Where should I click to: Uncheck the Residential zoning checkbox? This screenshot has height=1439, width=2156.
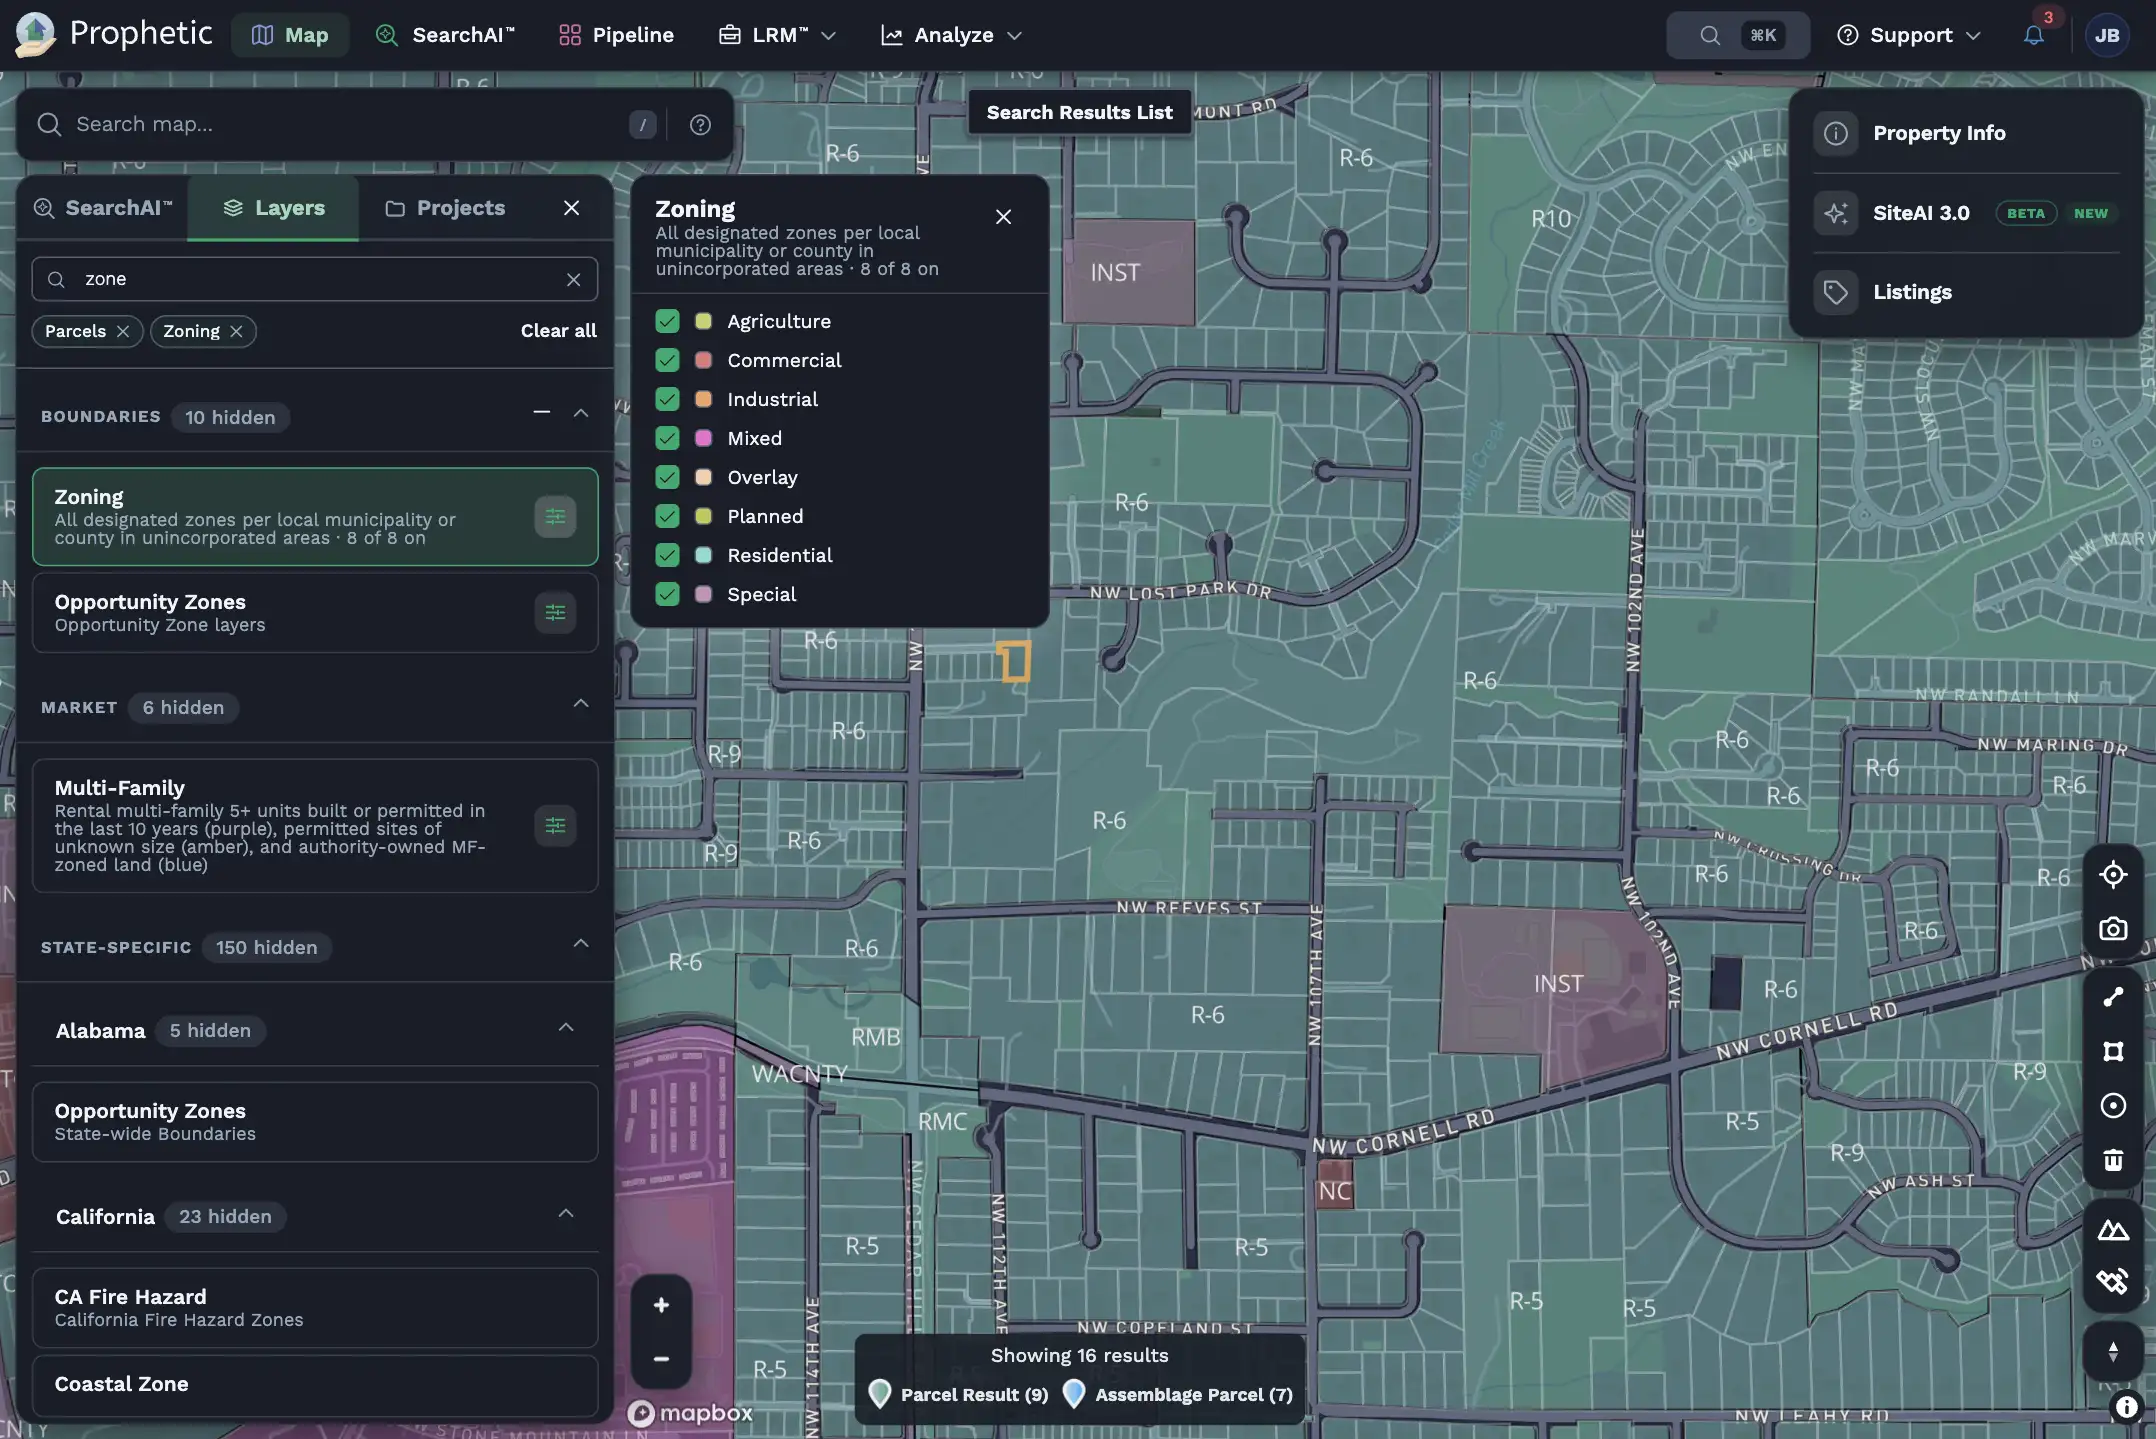tap(667, 555)
